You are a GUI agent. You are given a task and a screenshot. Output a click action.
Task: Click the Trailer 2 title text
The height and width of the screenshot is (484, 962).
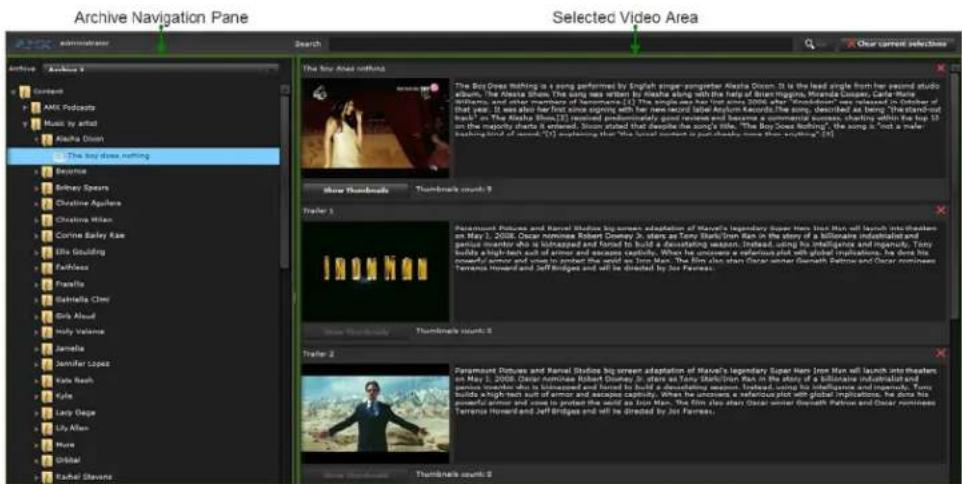317,354
